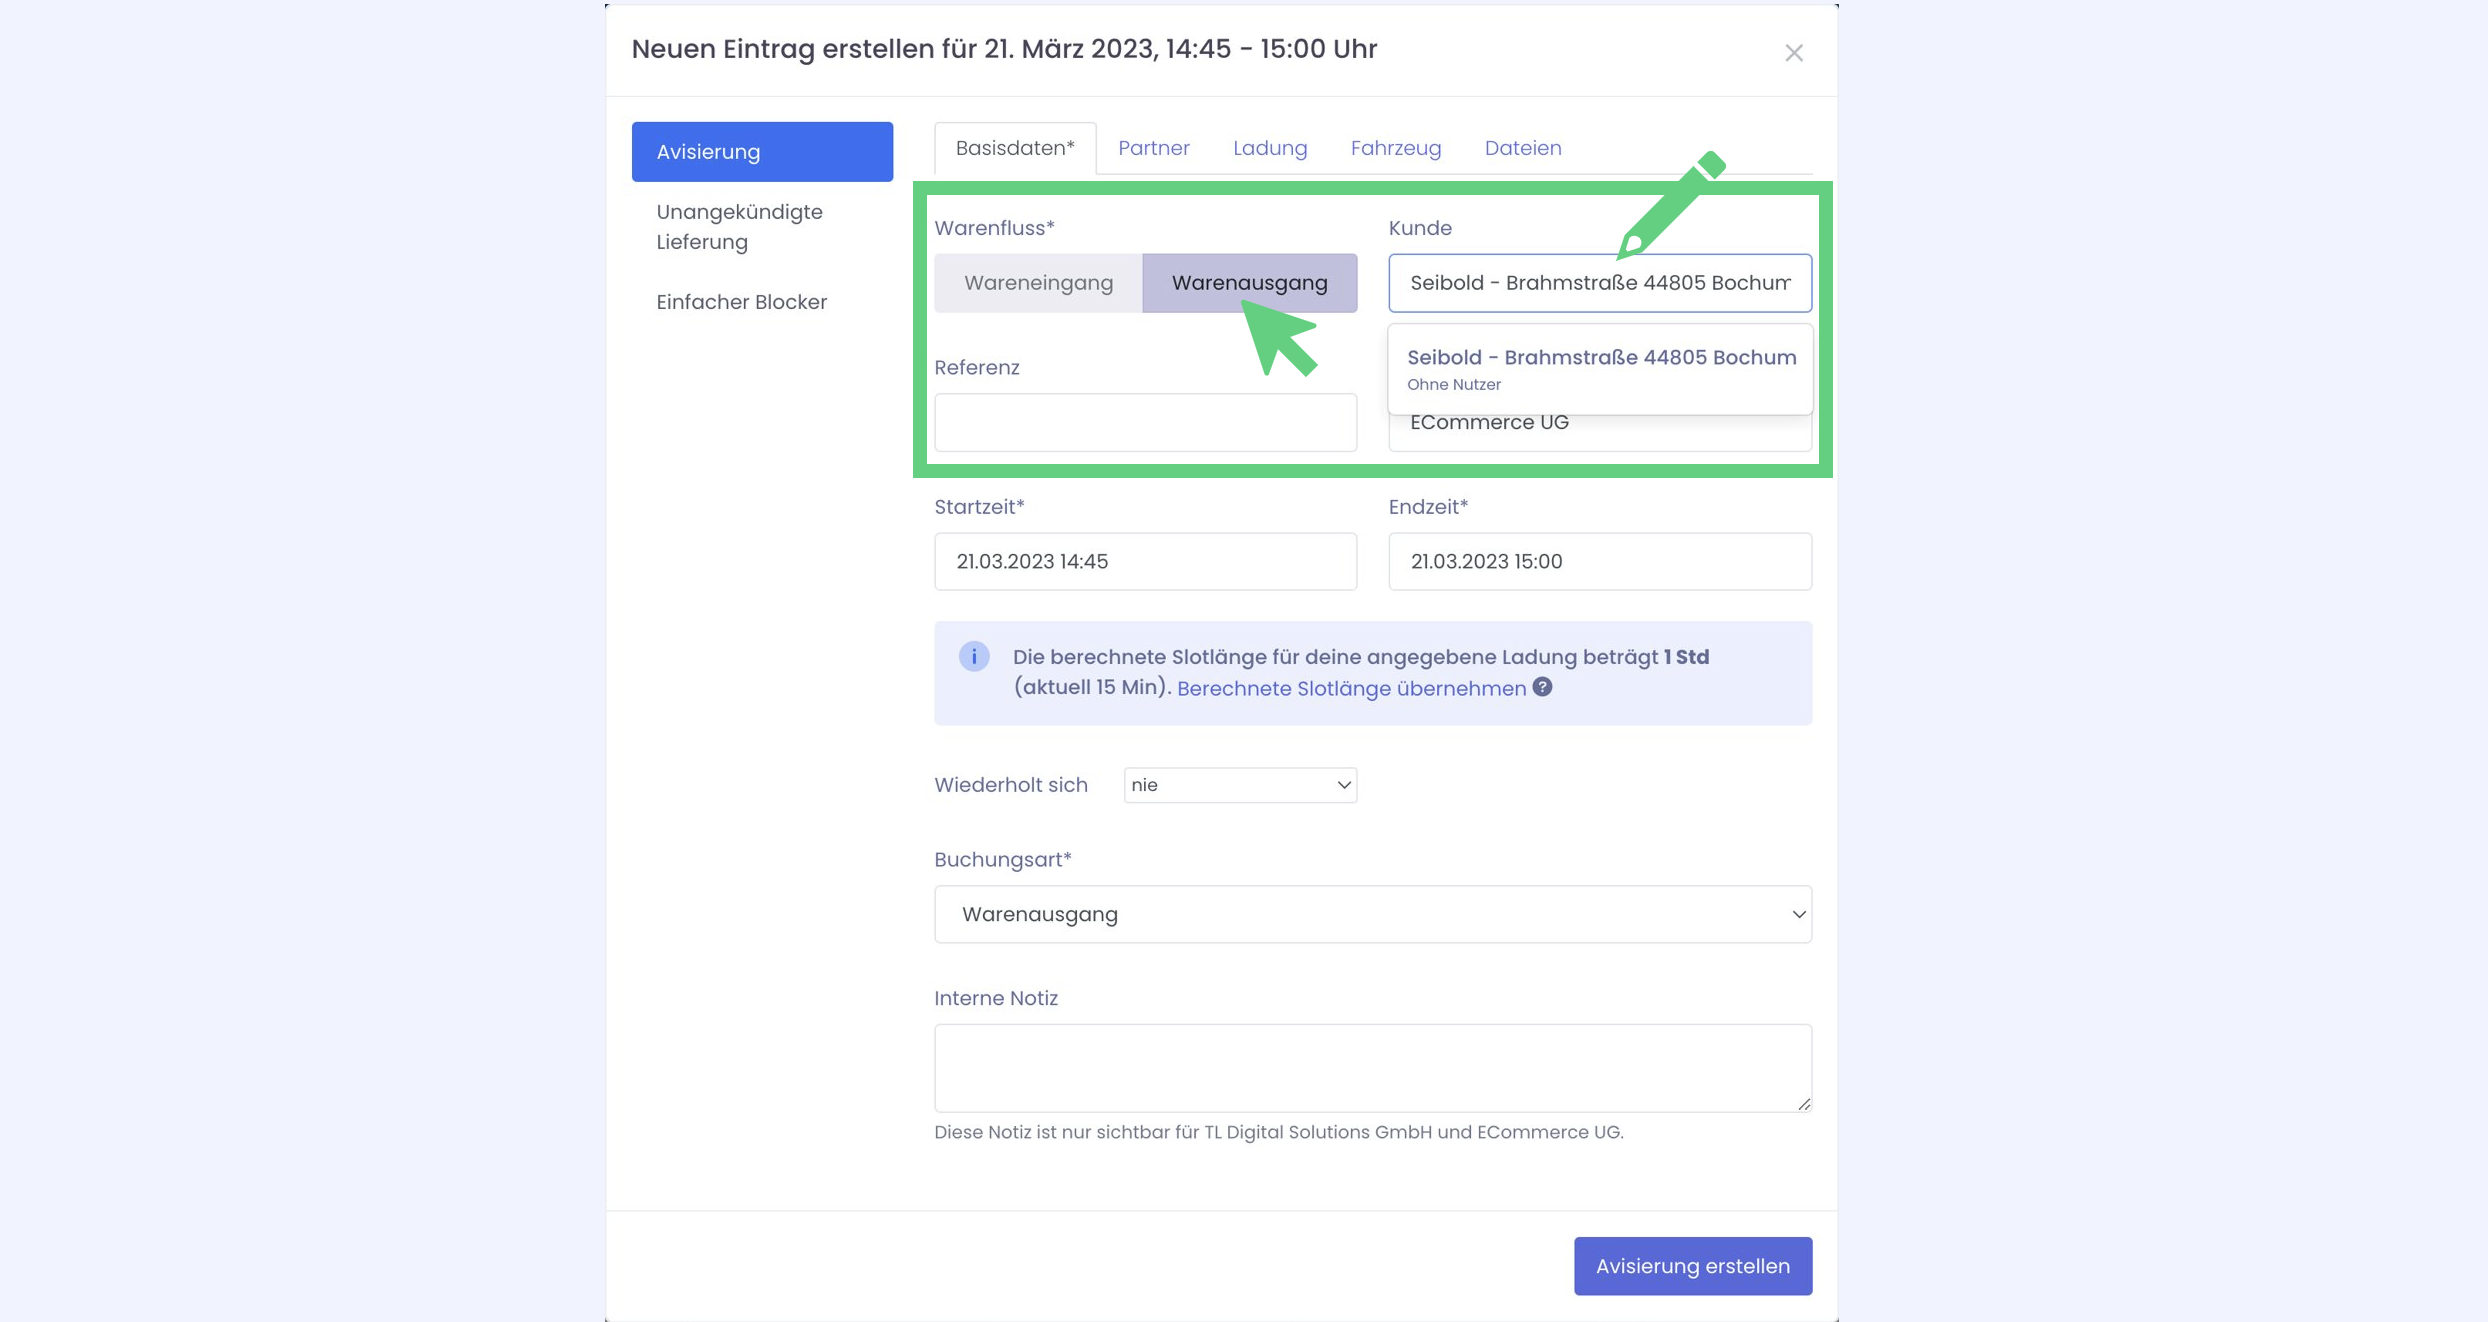Switch to the Partner tab

[1153, 148]
